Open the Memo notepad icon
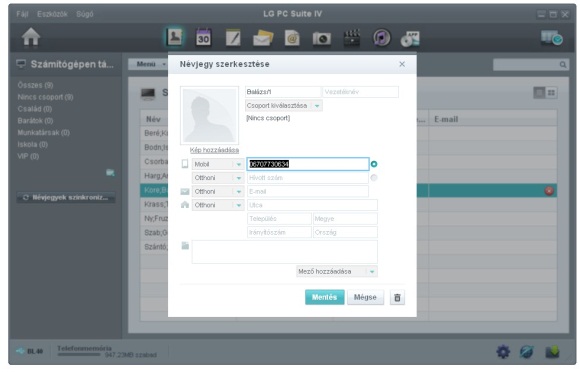Screen dimensions: 580x372 [x=233, y=38]
